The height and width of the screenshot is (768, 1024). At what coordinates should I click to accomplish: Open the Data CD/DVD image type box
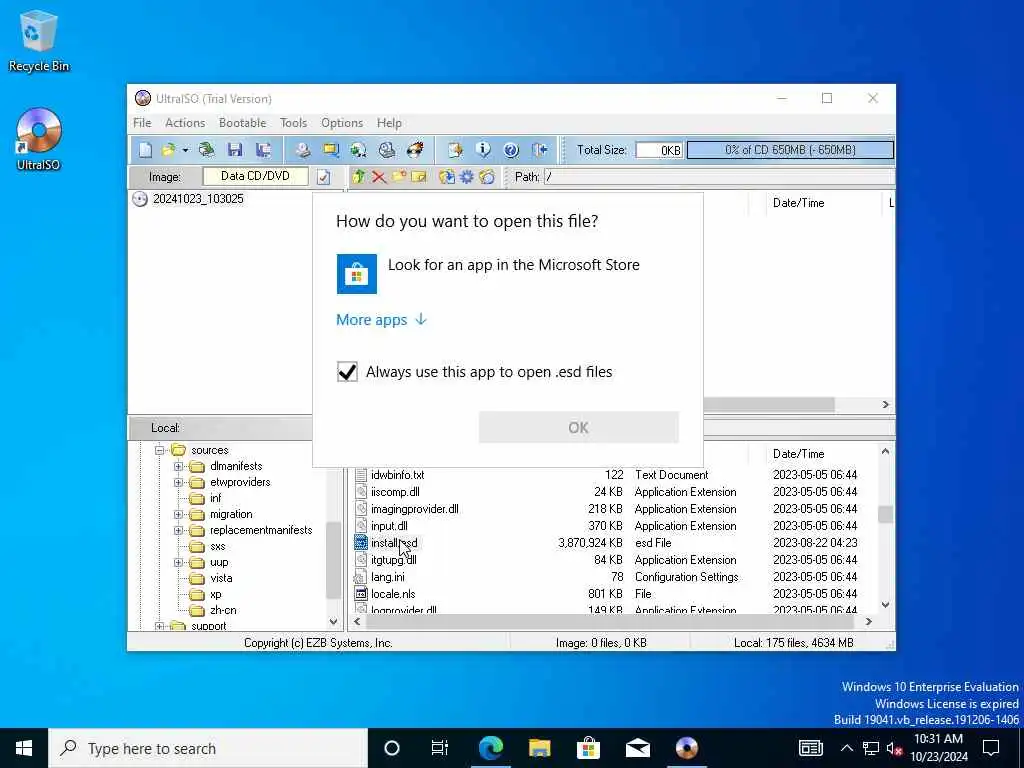point(255,176)
